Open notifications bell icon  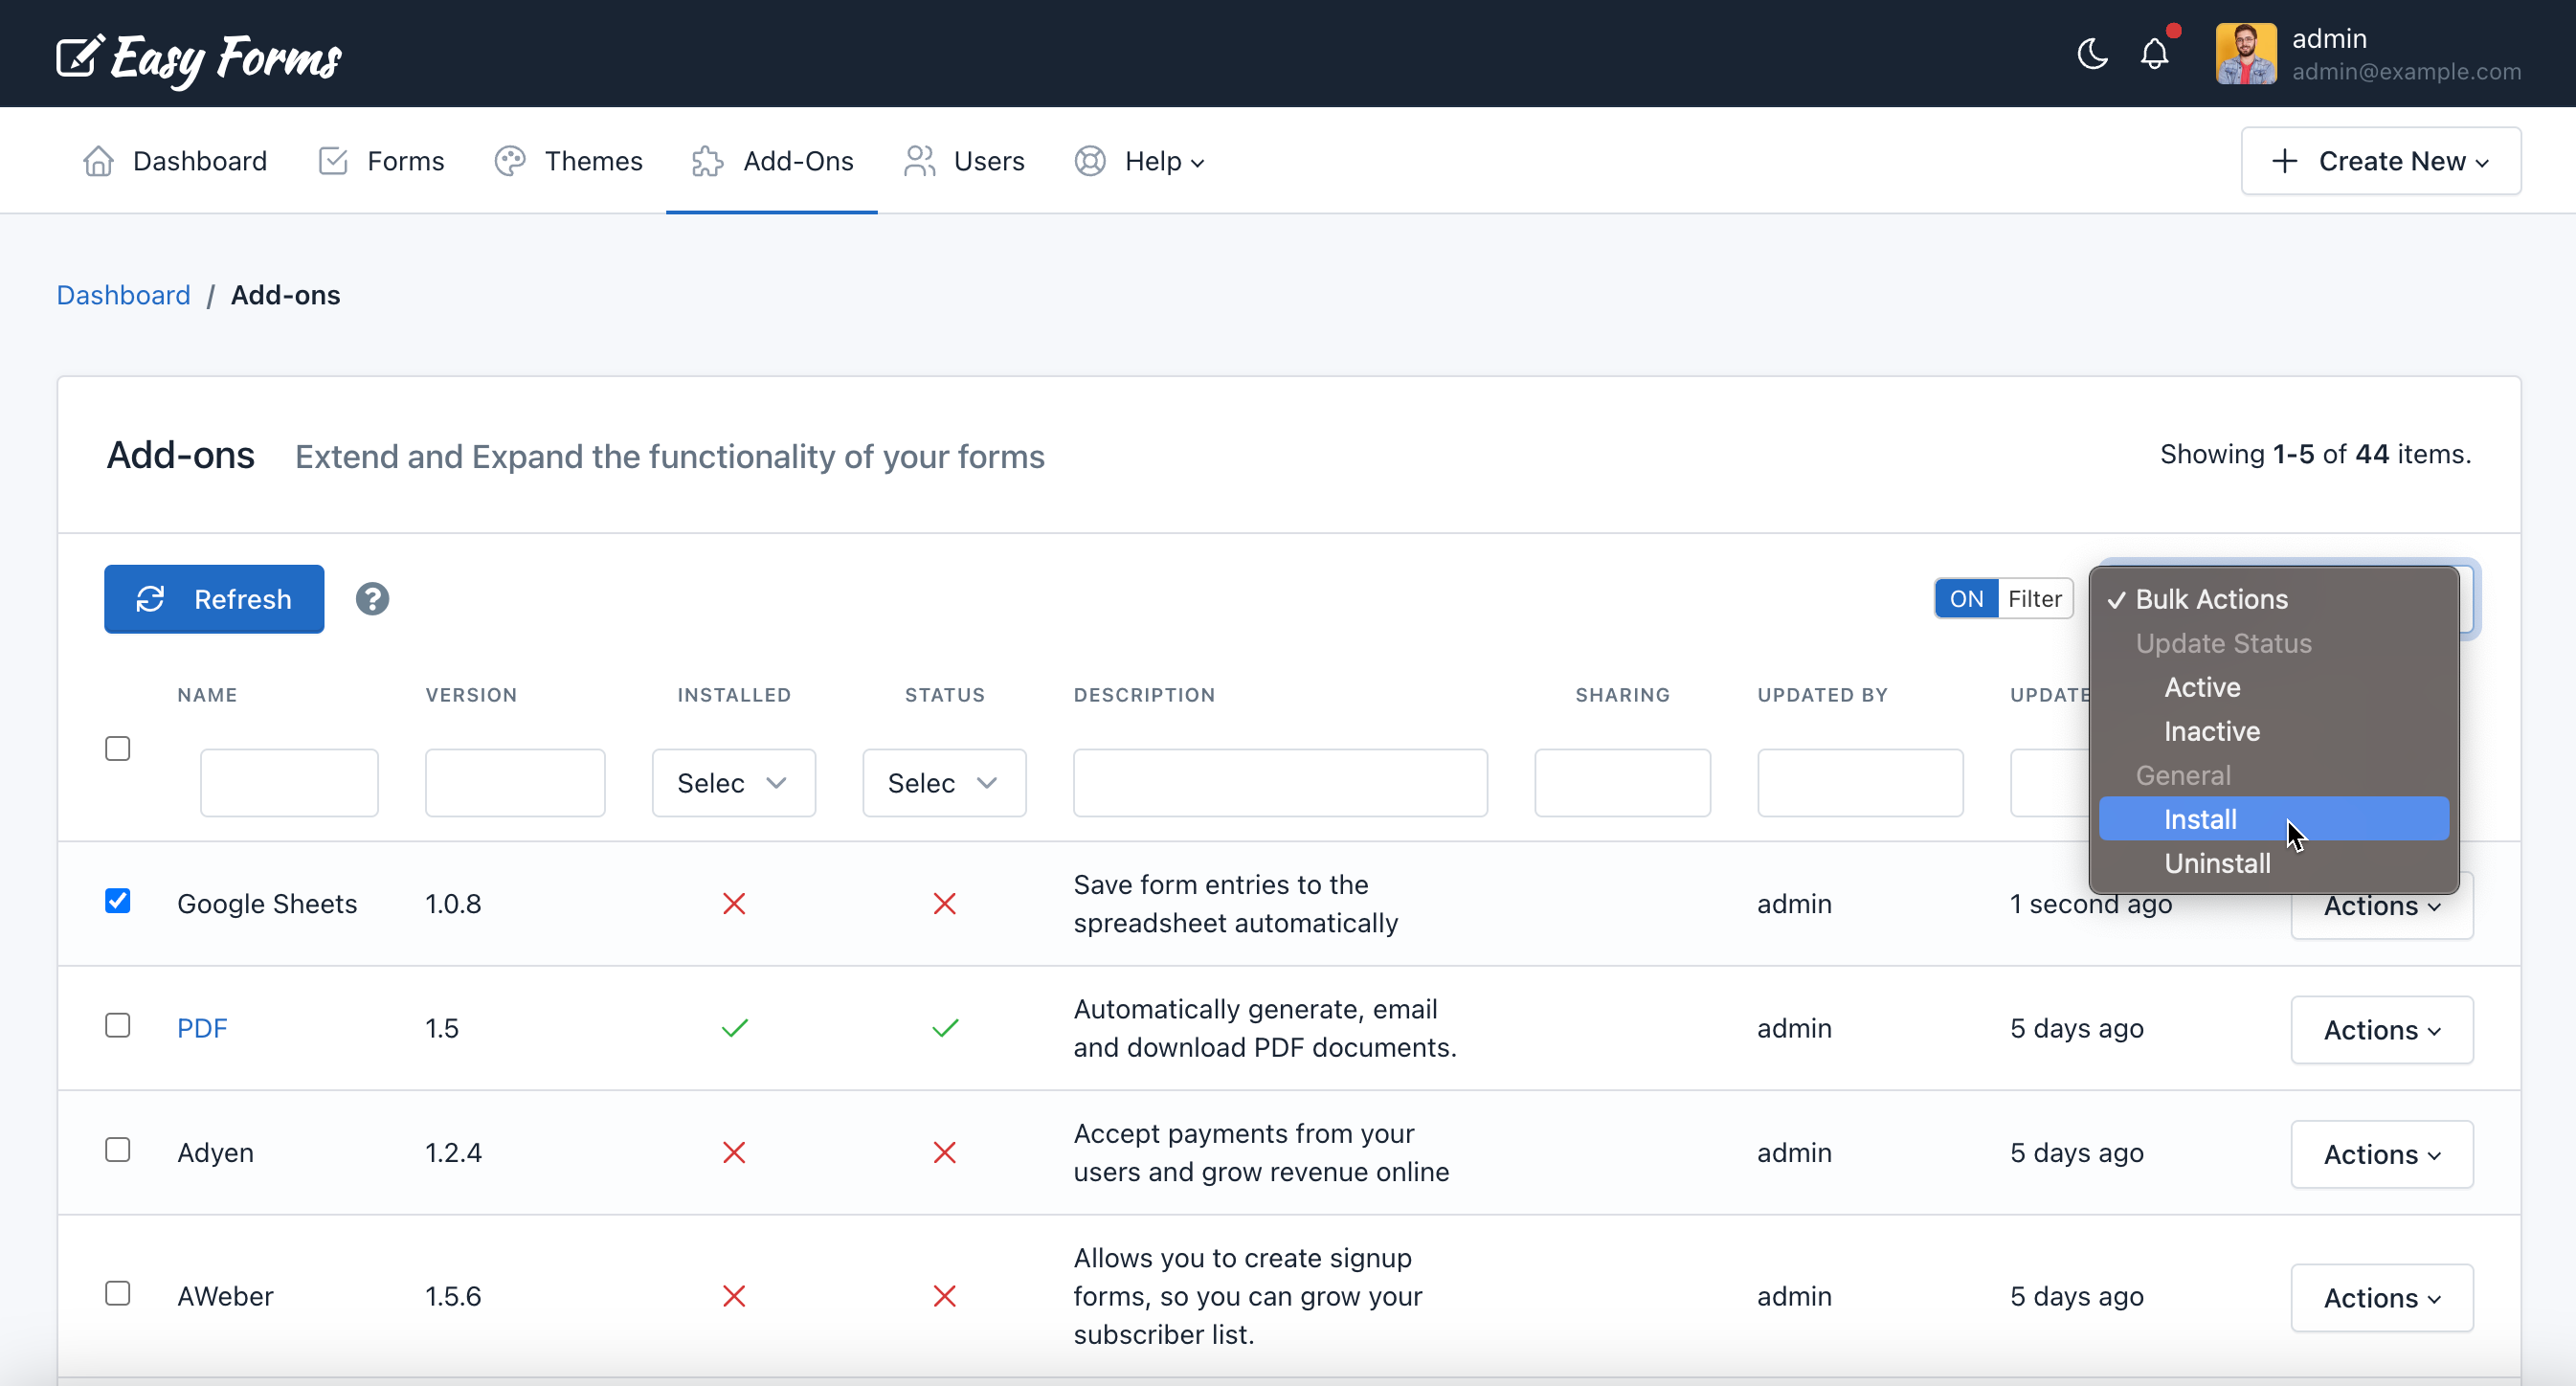2154,53
